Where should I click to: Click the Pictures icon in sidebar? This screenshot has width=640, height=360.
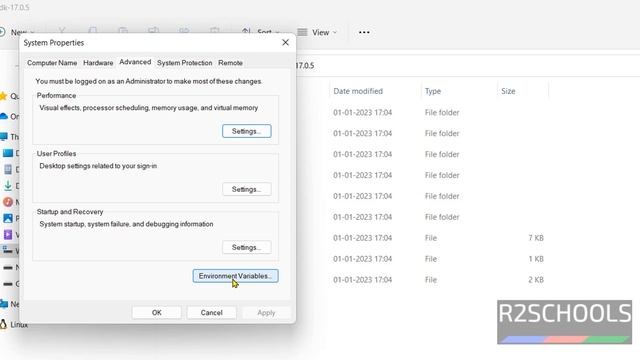8,218
